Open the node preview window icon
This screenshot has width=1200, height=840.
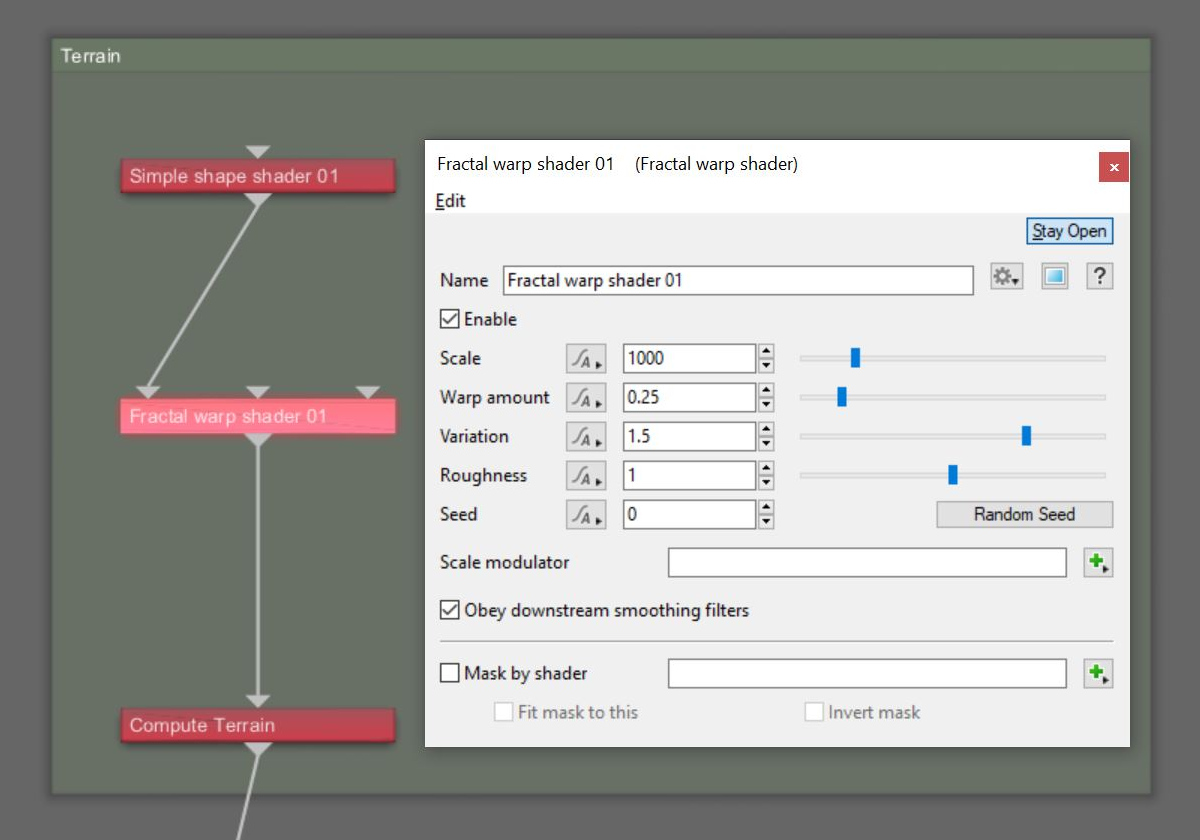(x=1055, y=277)
